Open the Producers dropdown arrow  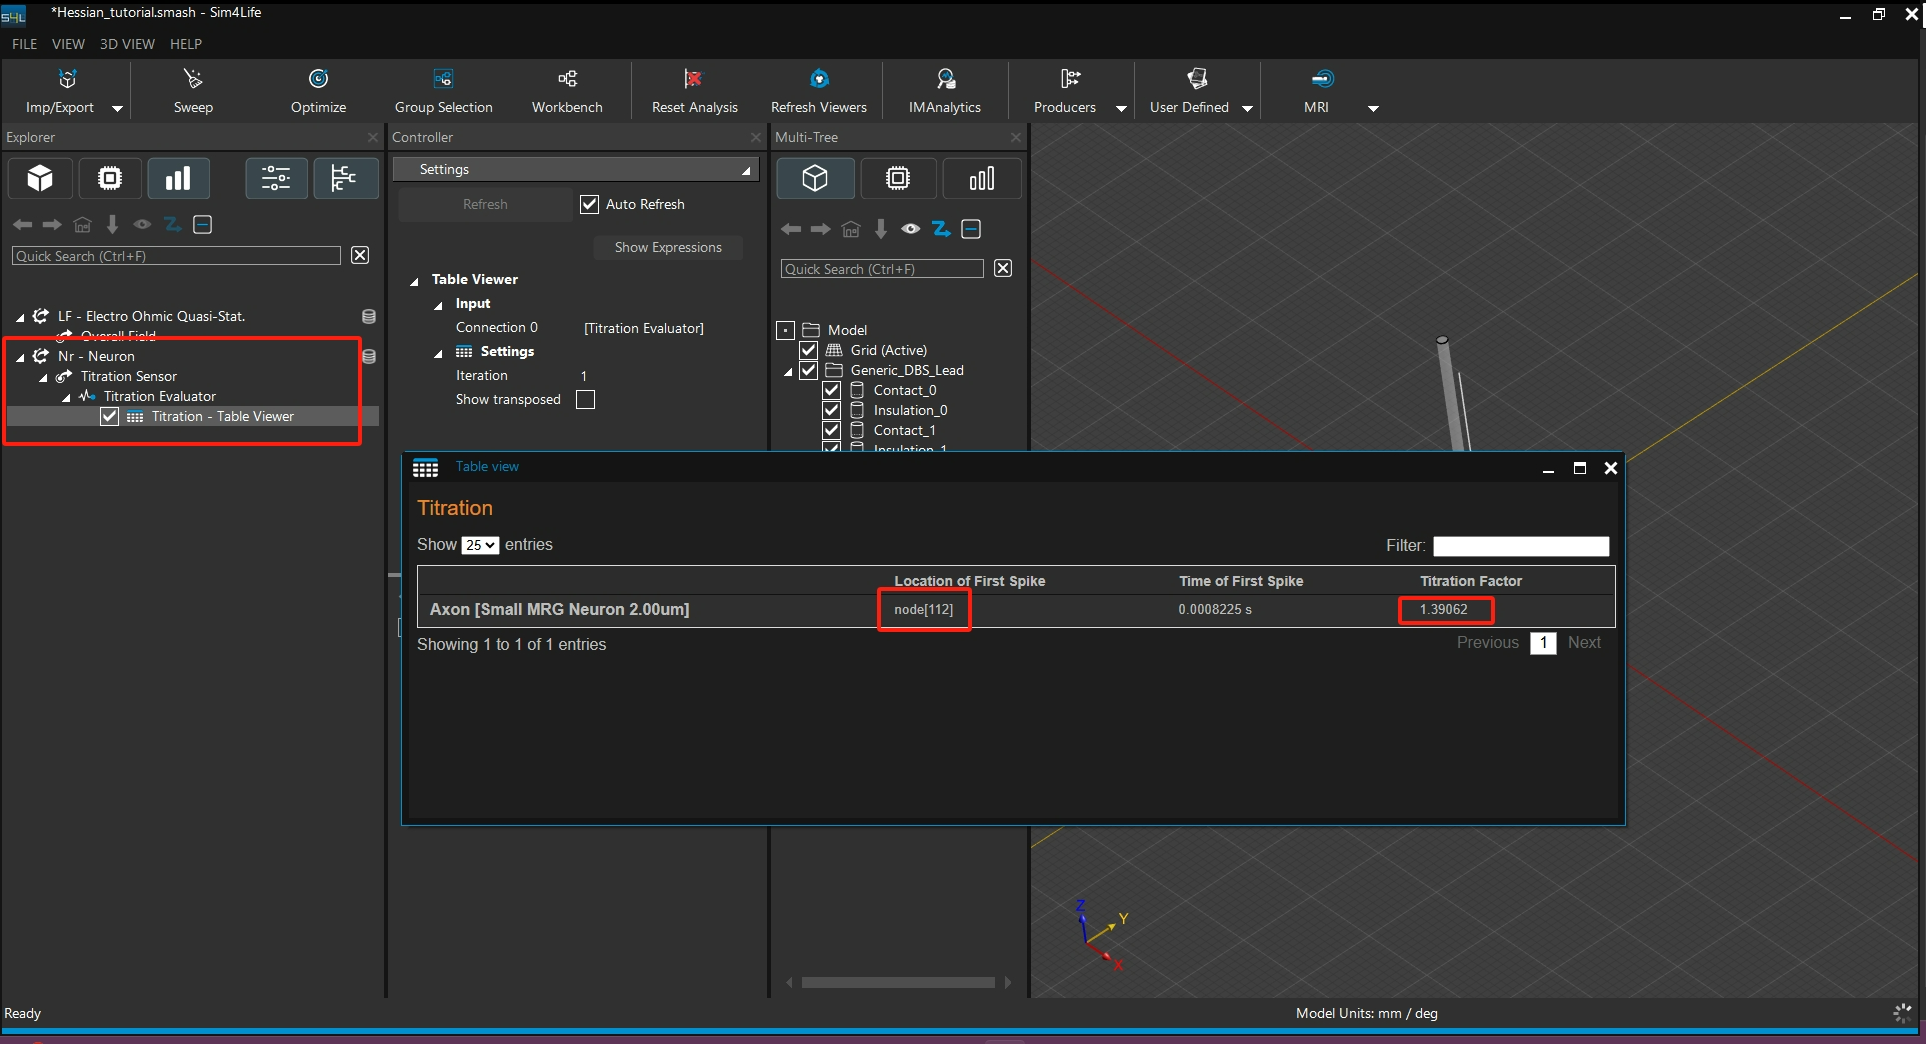[x=1121, y=108]
